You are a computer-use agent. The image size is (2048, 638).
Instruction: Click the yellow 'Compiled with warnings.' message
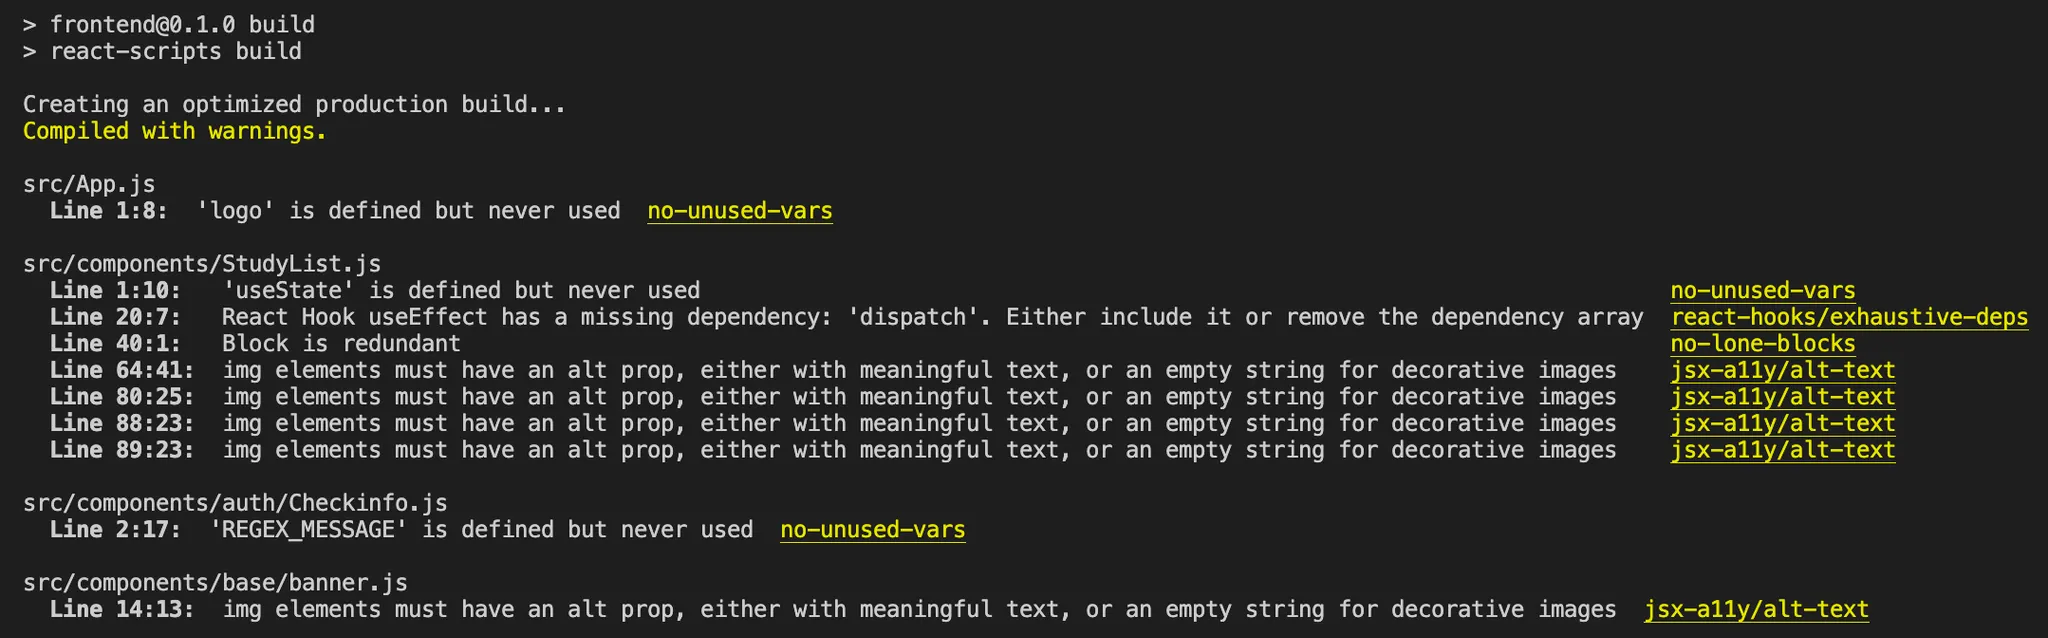tap(175, 131)
